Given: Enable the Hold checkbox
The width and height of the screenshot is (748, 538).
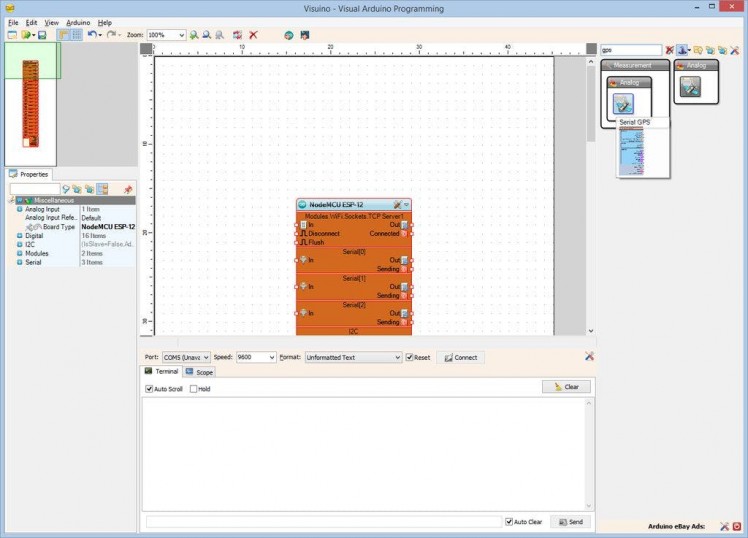Looking at the screenshot, I should click(x=194, y=389).
